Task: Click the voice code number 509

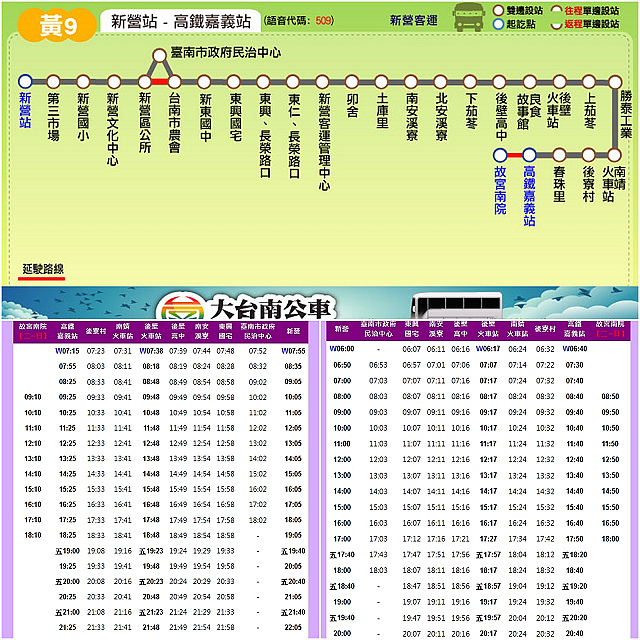Action: tap(323, 20)
